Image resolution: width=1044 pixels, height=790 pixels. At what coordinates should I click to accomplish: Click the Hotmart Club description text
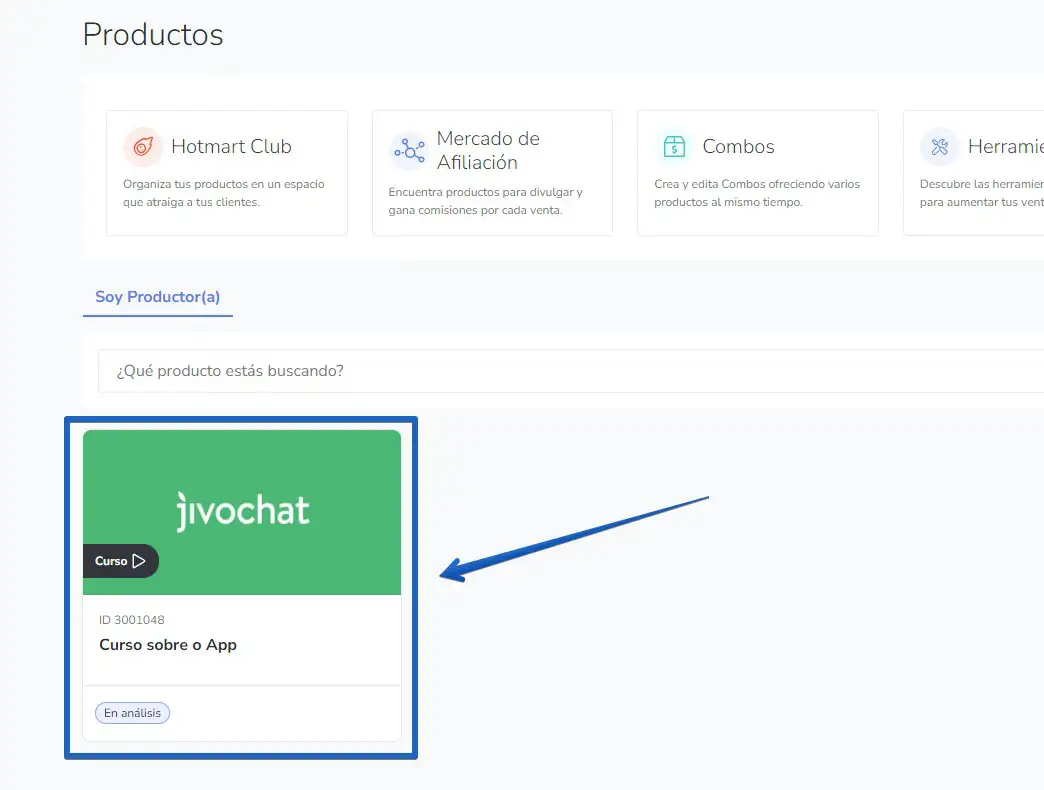224,193
